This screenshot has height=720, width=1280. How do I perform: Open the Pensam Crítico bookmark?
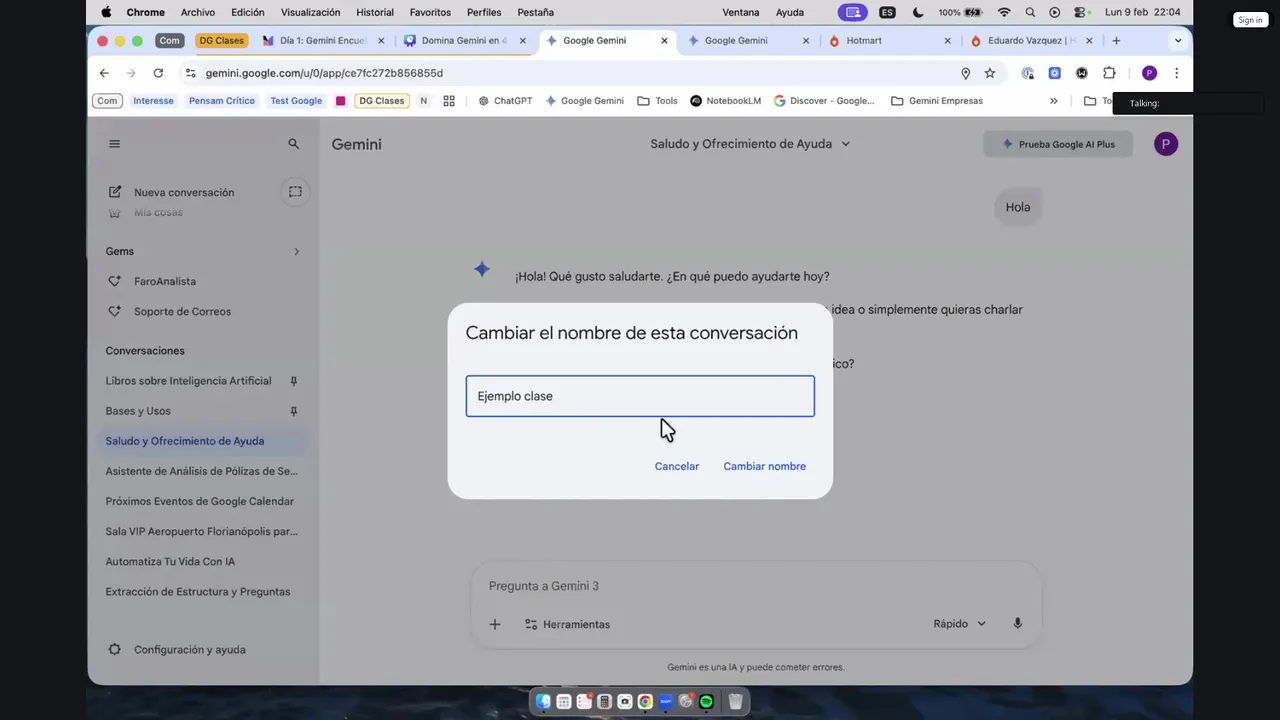(222, 101)
